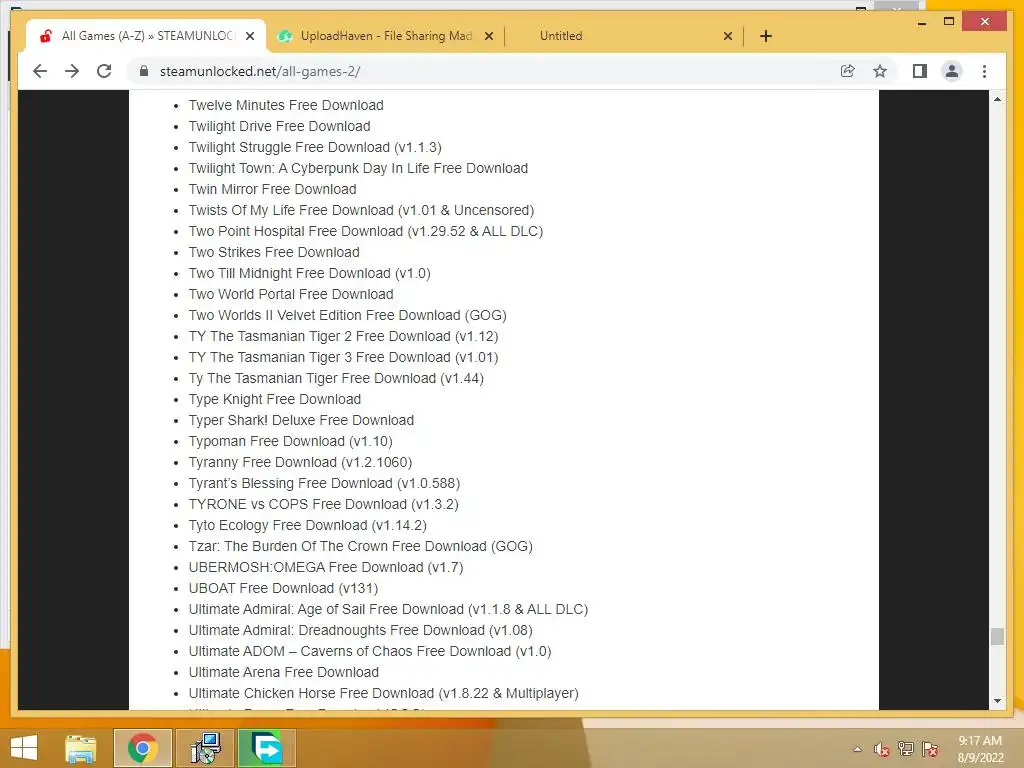Close the All Games (A-Z) tab
Viewport: 1024px width, 768px height.
[x=249, y=36]
